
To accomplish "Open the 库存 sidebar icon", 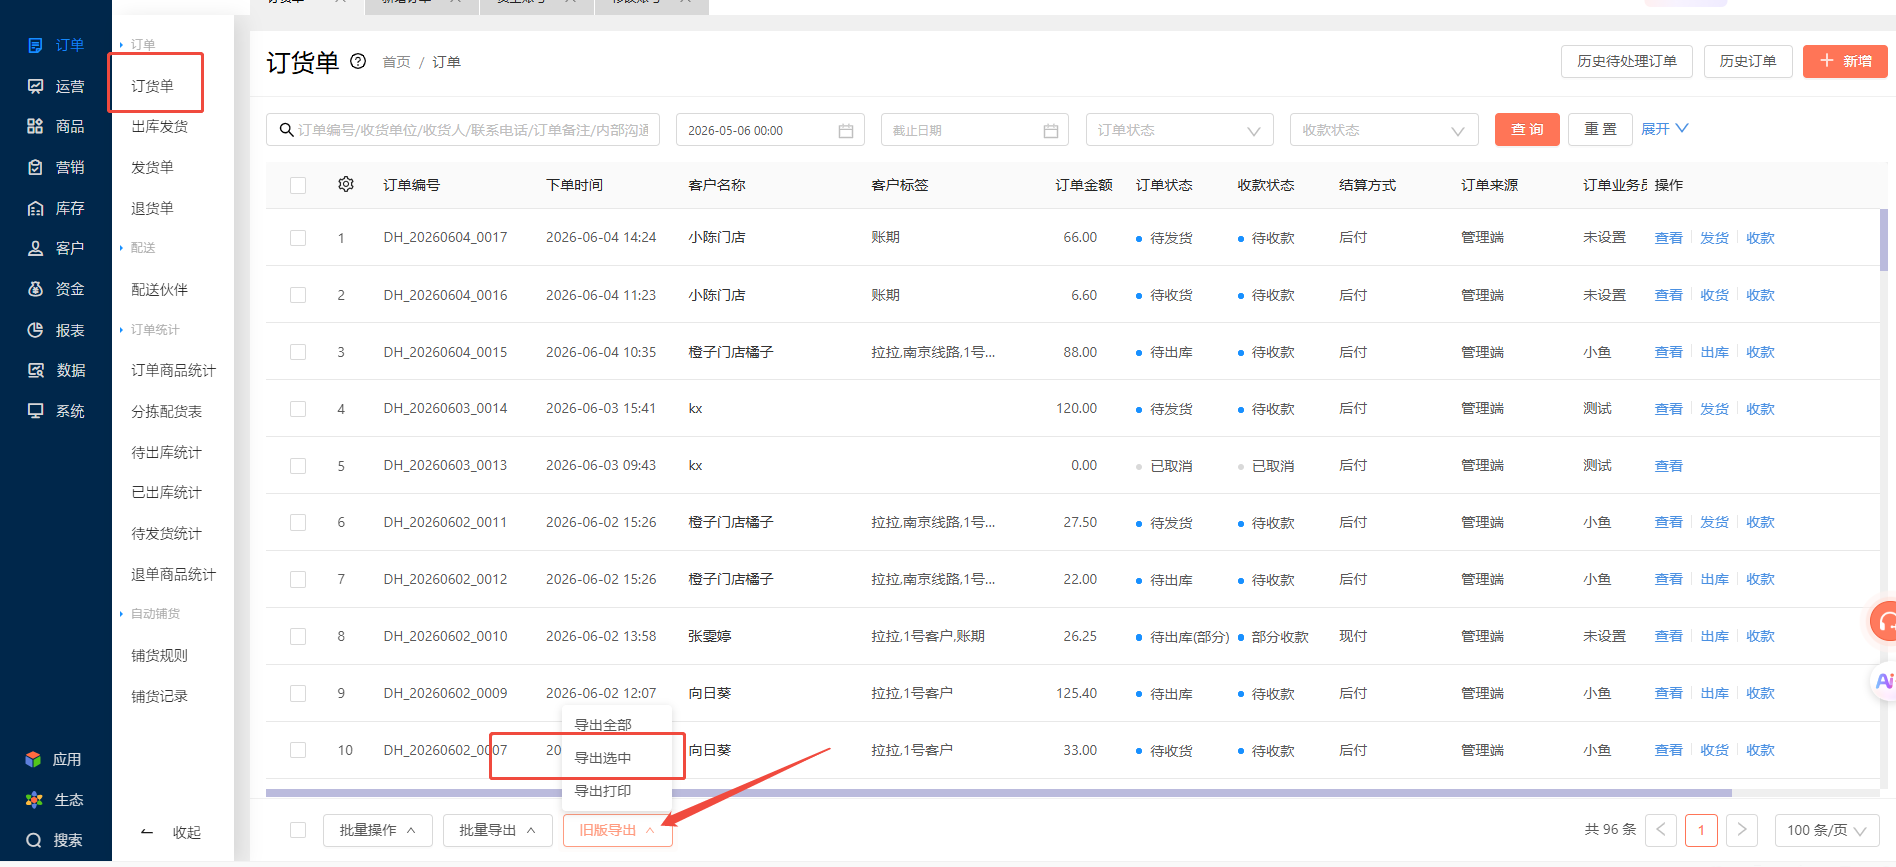I will click(35, 208).
